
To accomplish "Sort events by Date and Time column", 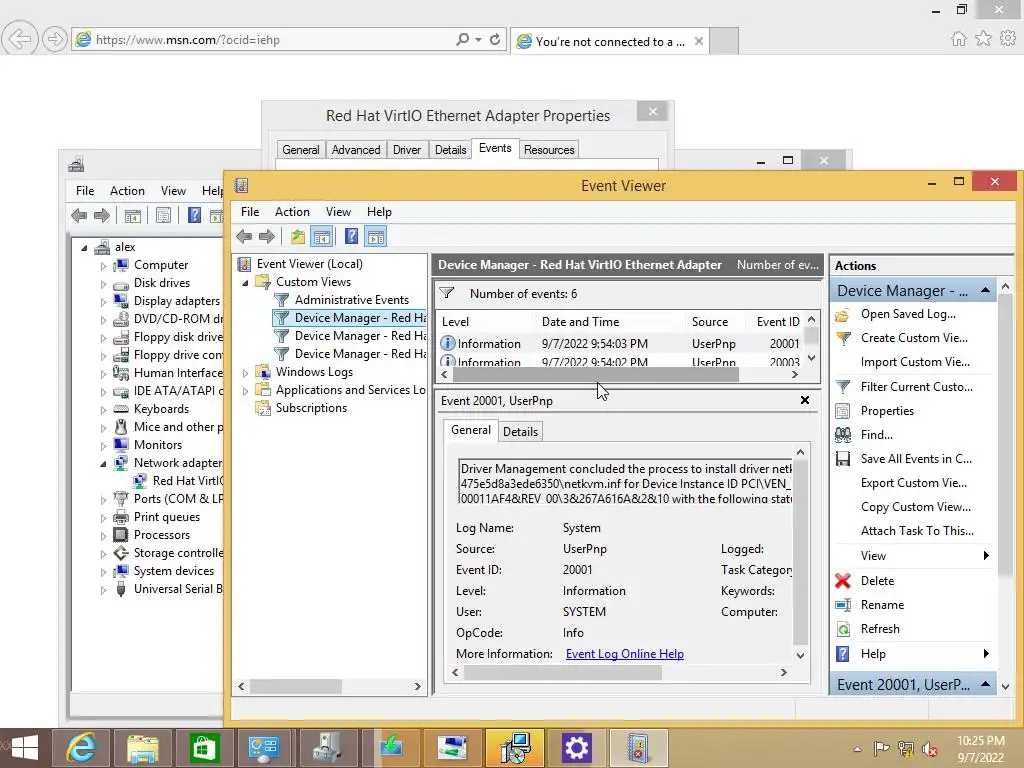I will click(x=580, y=321).
